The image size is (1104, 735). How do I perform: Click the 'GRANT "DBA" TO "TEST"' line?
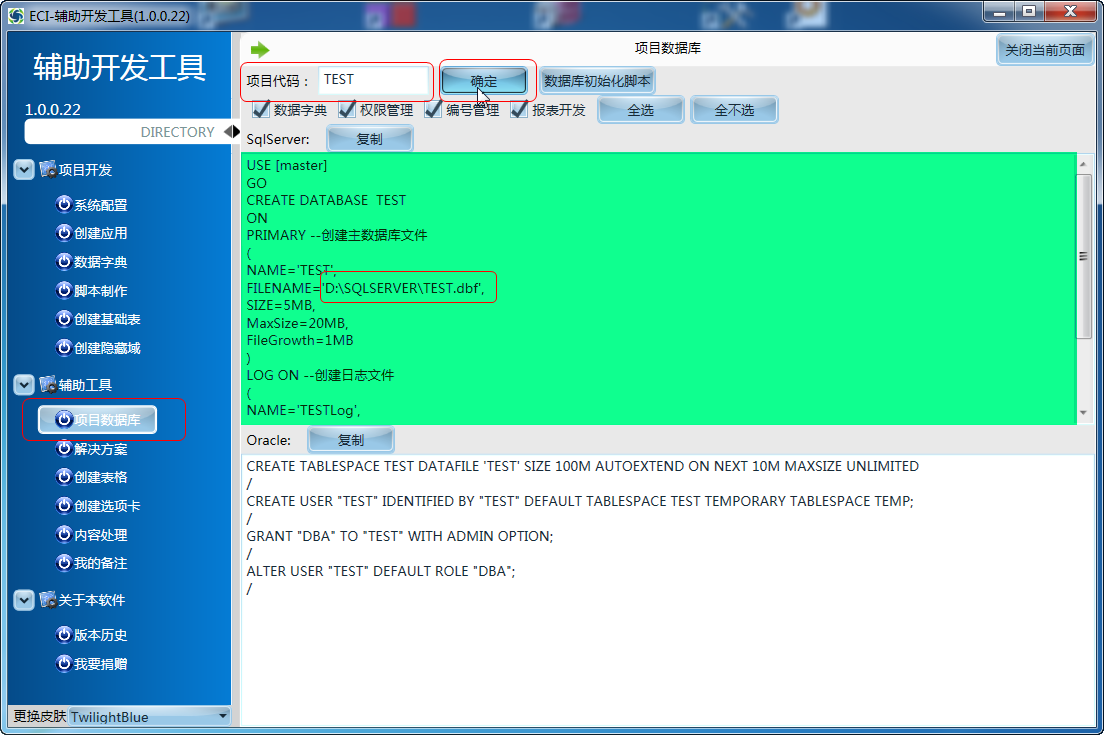(400, 536)
